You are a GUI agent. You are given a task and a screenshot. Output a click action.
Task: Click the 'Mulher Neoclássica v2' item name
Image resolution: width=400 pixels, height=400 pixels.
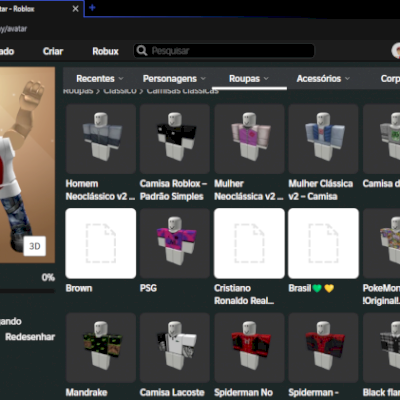click(x=249, y=190)
